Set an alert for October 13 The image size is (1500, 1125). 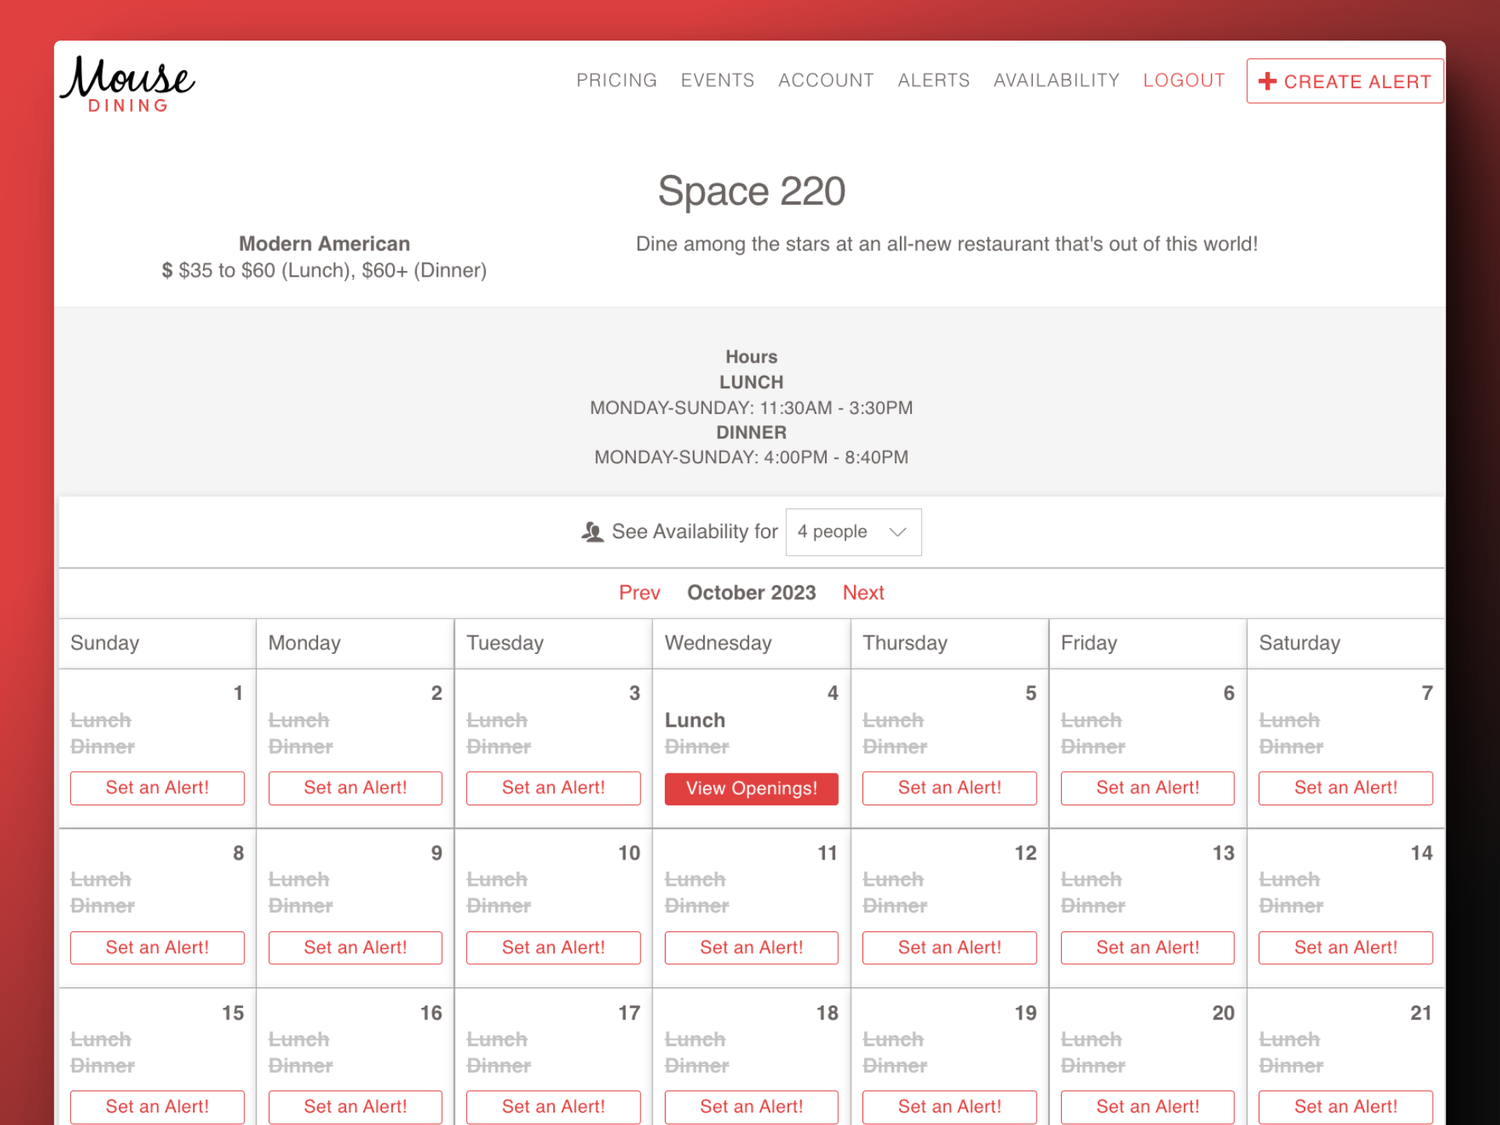click(x=1147, y=948)
